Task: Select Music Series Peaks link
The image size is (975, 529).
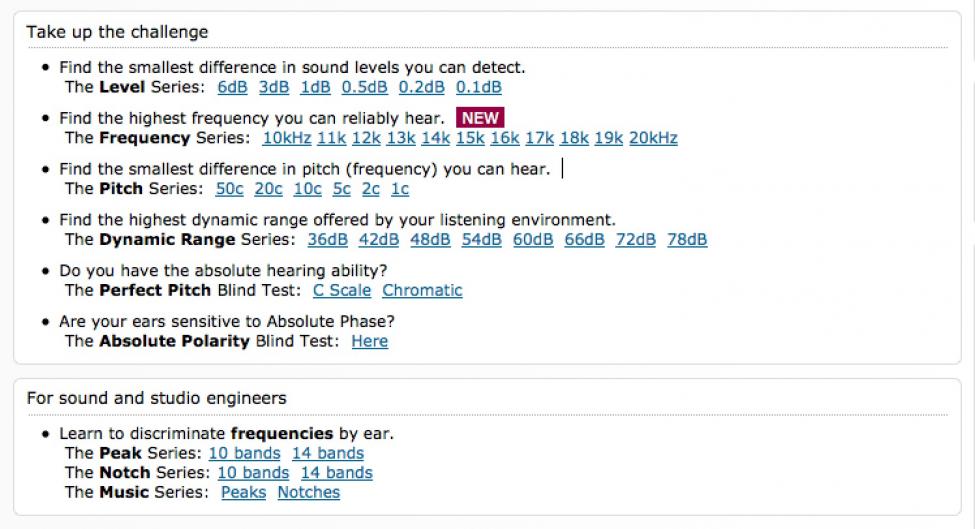Action: [244, 492]
